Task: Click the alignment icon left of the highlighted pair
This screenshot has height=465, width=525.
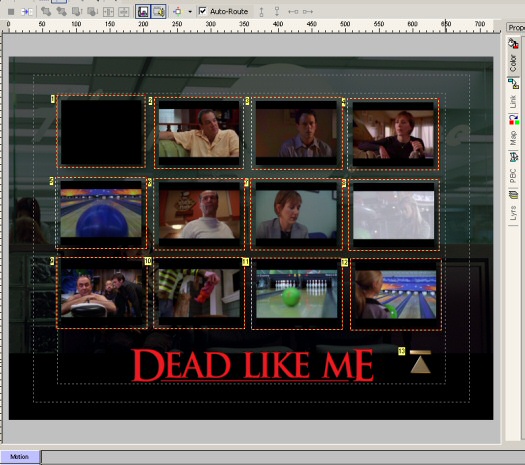Action: click(x=124, y=12)
